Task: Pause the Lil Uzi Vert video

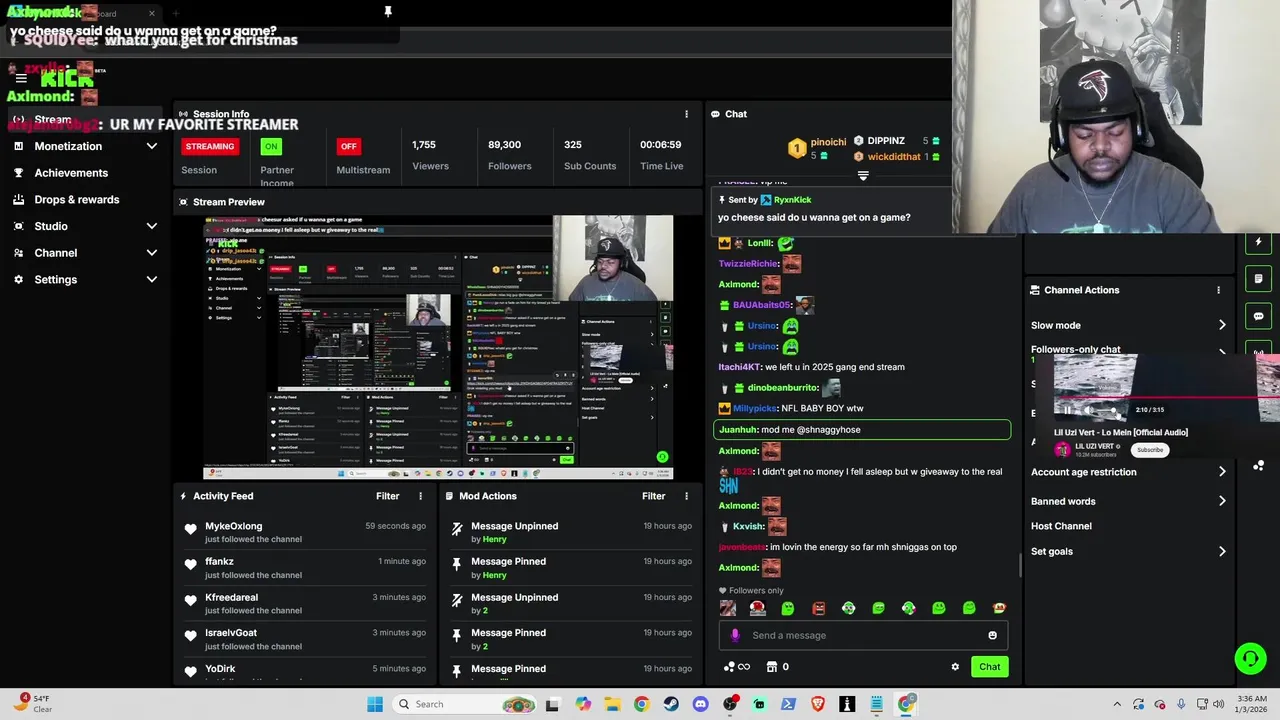Action: 1067,410
